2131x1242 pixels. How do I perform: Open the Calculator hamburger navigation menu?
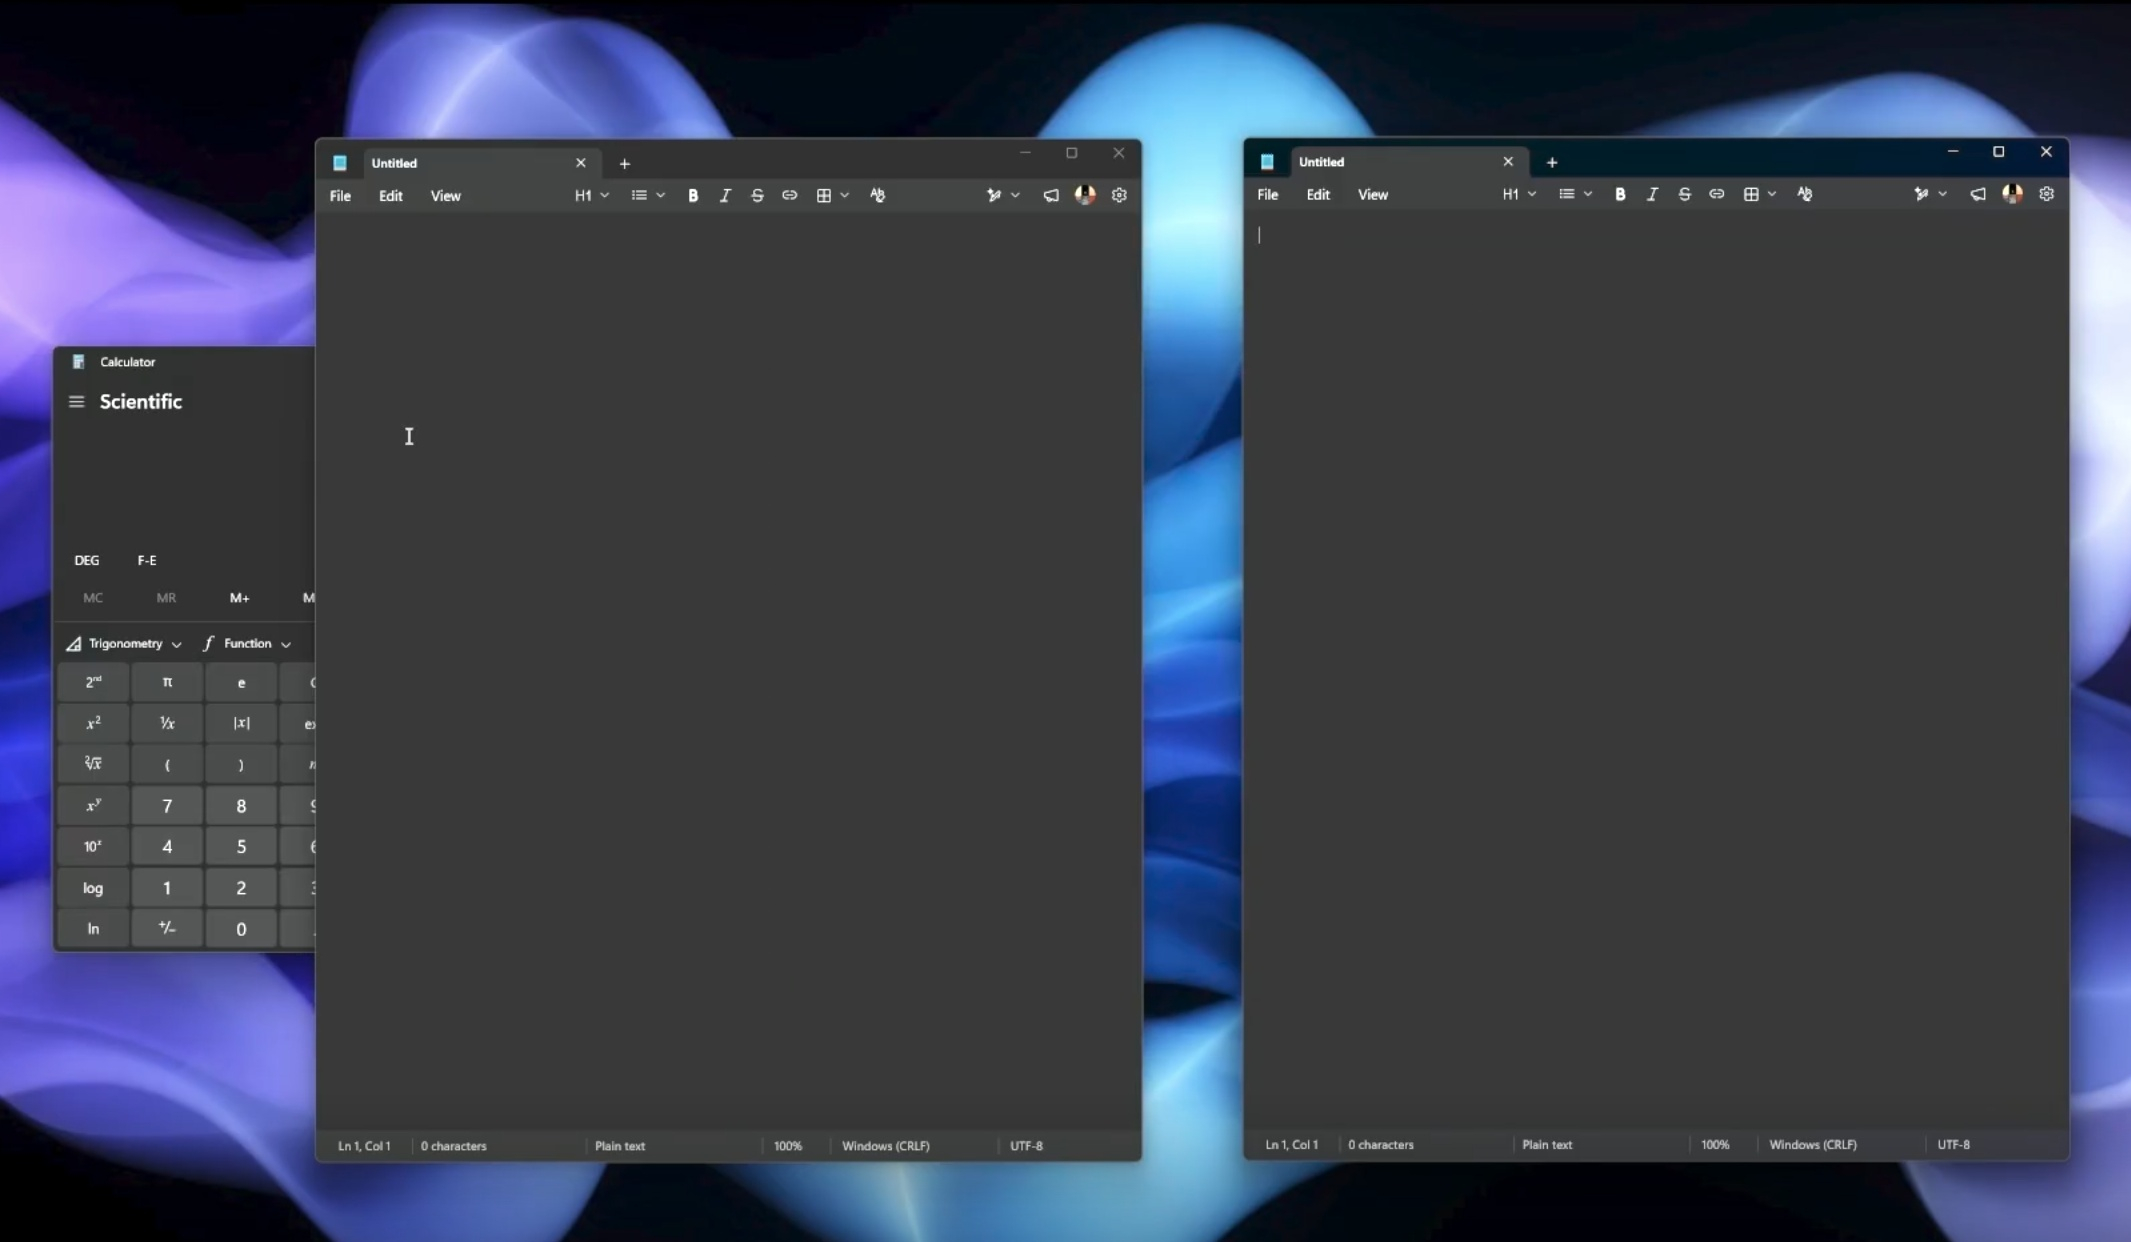point(76,402)
